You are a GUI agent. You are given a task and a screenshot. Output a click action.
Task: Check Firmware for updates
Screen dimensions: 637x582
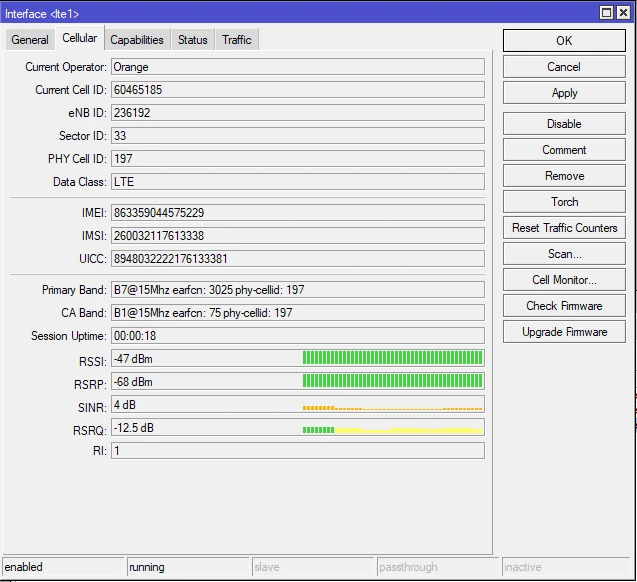point(564,305)
